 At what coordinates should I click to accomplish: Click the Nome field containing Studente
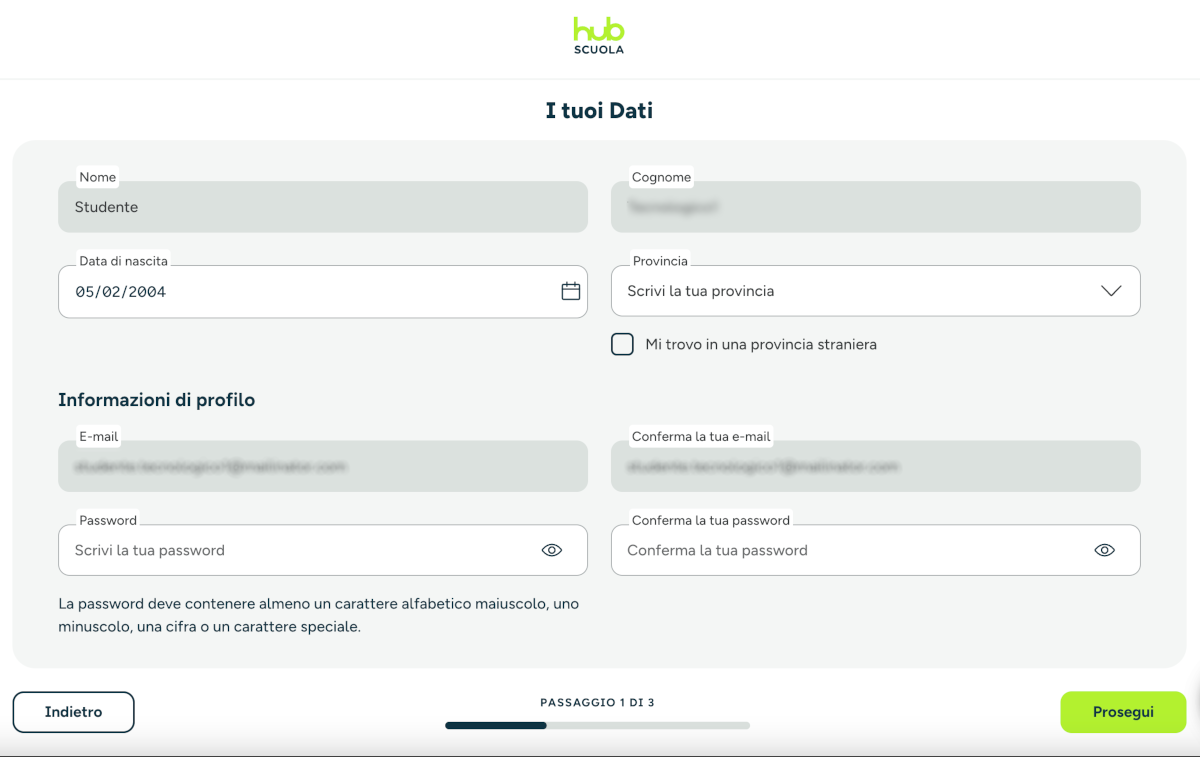tap(323, 207)
